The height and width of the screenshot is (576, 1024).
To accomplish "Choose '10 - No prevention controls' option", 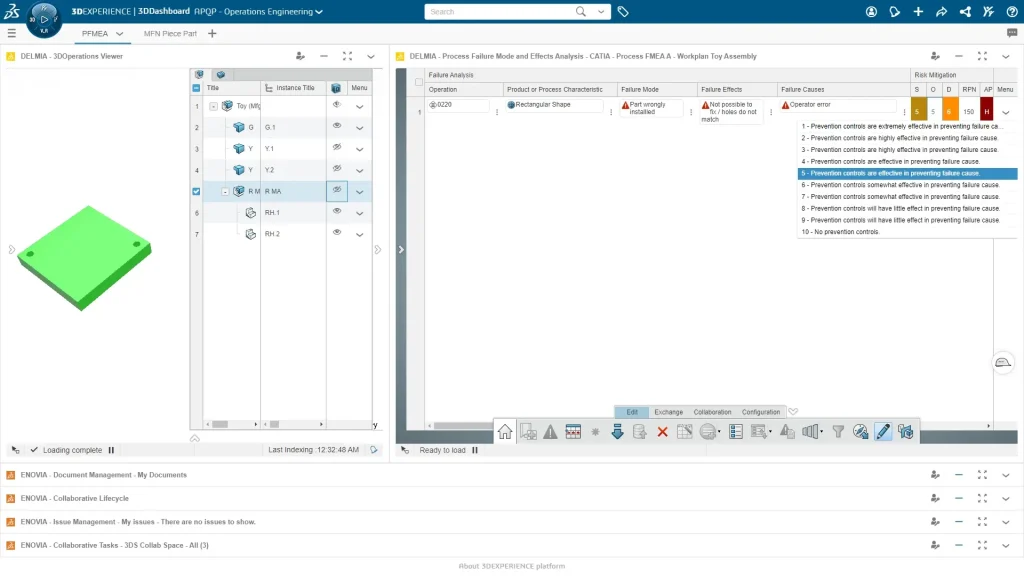I will click(x=841, y=232).
